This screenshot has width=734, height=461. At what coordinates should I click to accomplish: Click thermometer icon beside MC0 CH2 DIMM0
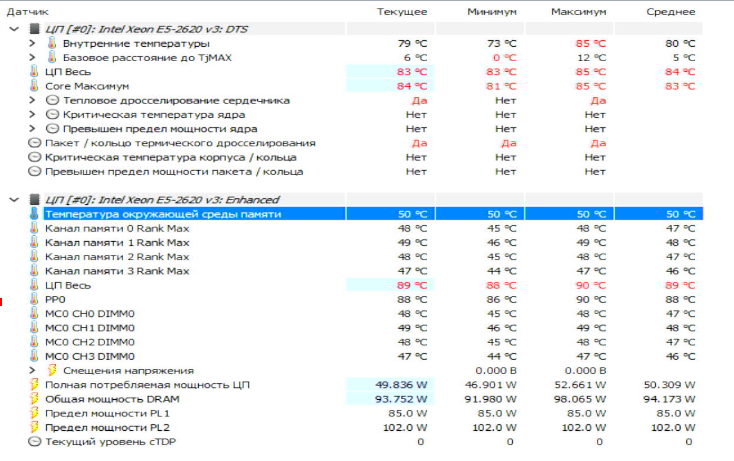(34, 342)
